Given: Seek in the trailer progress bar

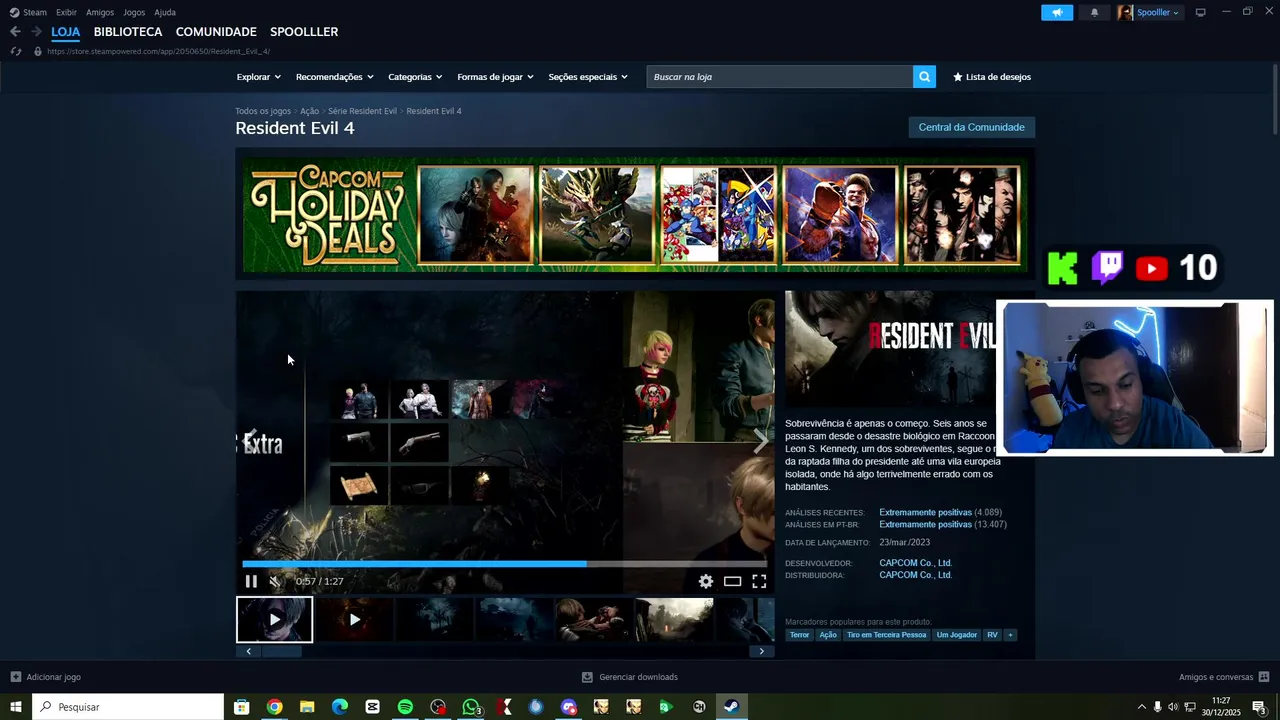Looking at the screenshot, I should click(x=505, y=564).
